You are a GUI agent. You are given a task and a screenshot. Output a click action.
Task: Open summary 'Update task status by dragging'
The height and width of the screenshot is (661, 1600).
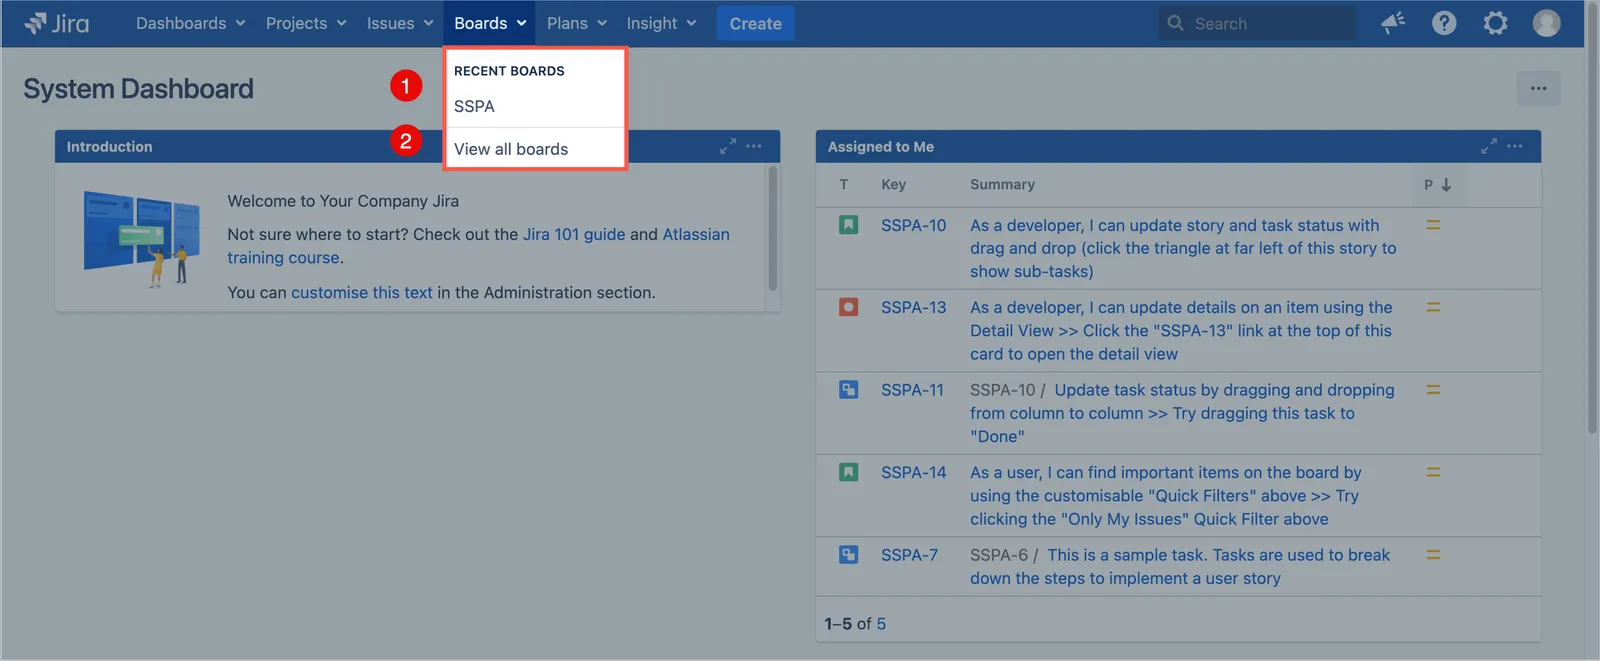1182,413
